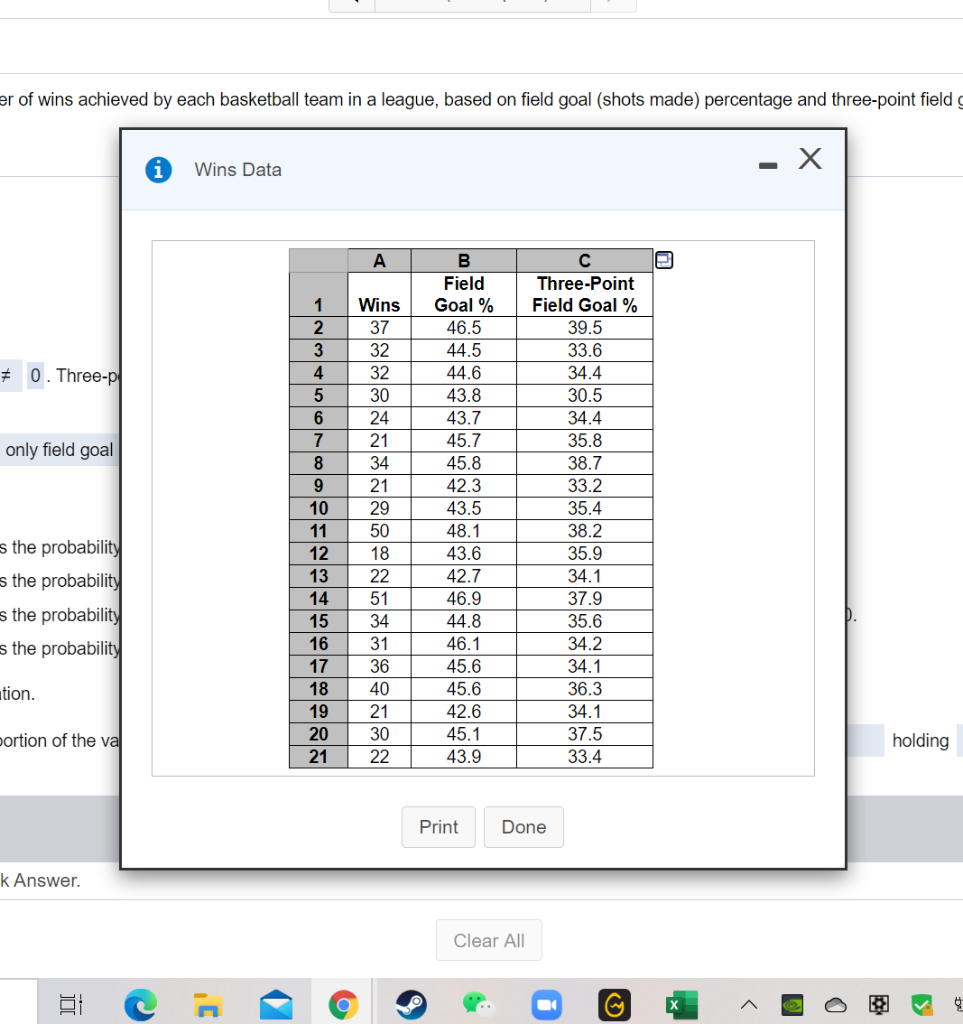Select row header 10

(x=319, y=509)
